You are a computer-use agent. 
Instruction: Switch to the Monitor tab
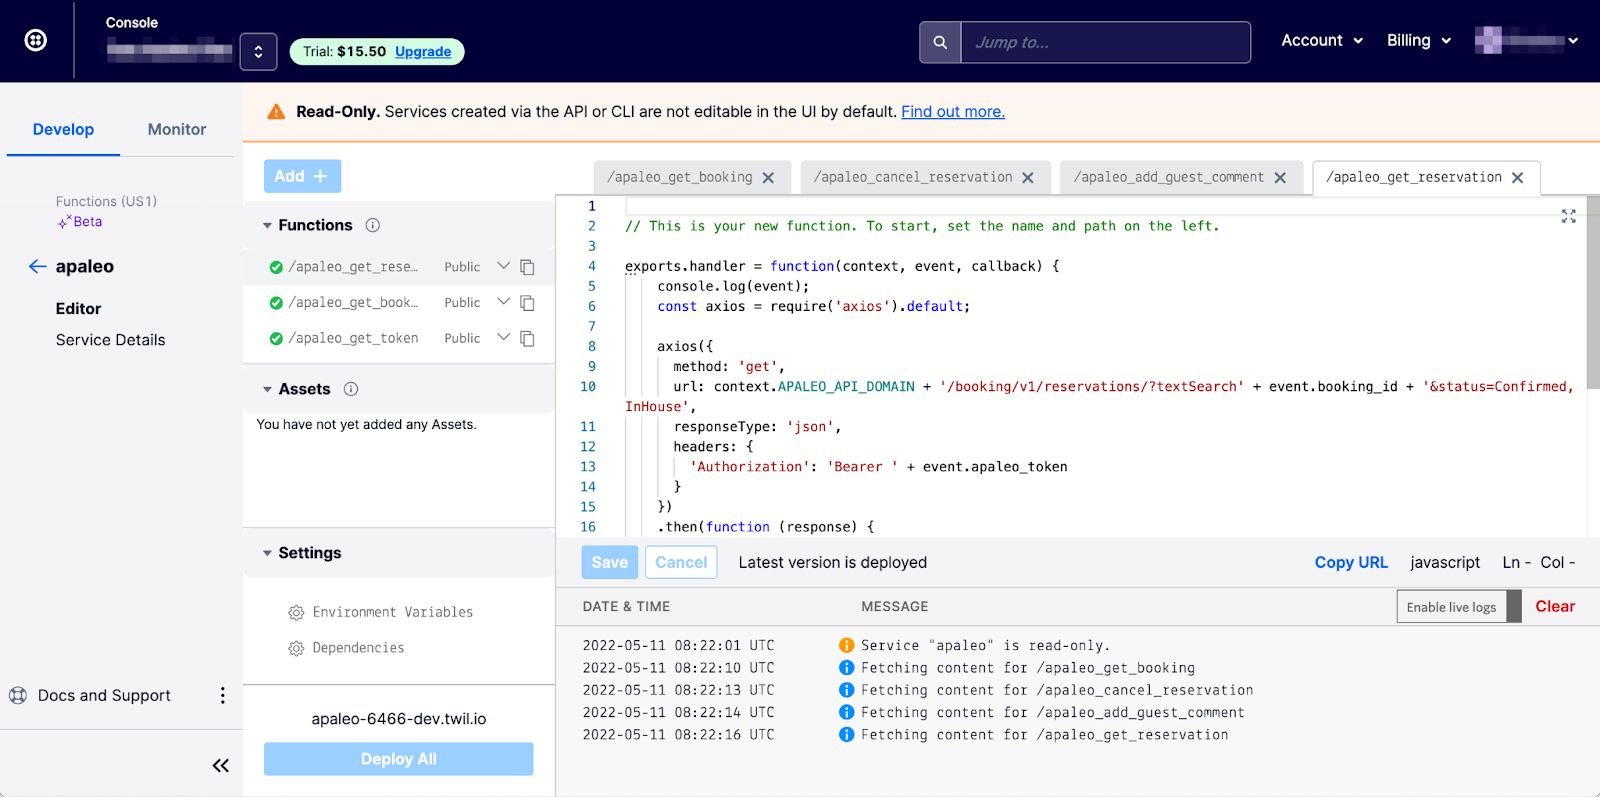[x=177, y=129]
